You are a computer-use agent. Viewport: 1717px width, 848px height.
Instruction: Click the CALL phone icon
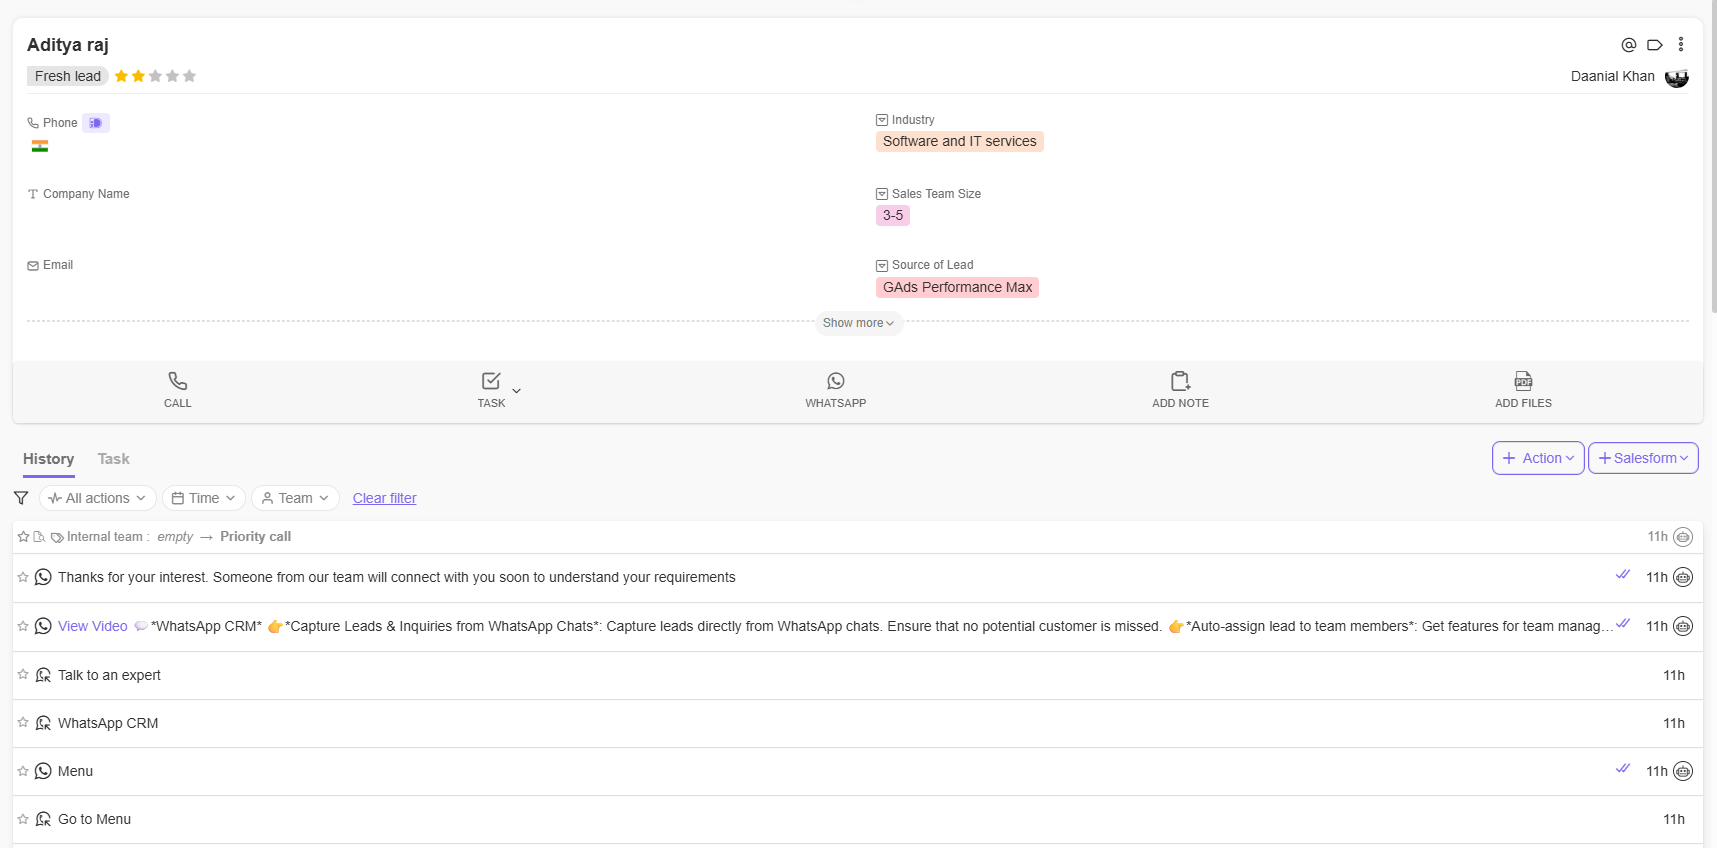[178, 381]
